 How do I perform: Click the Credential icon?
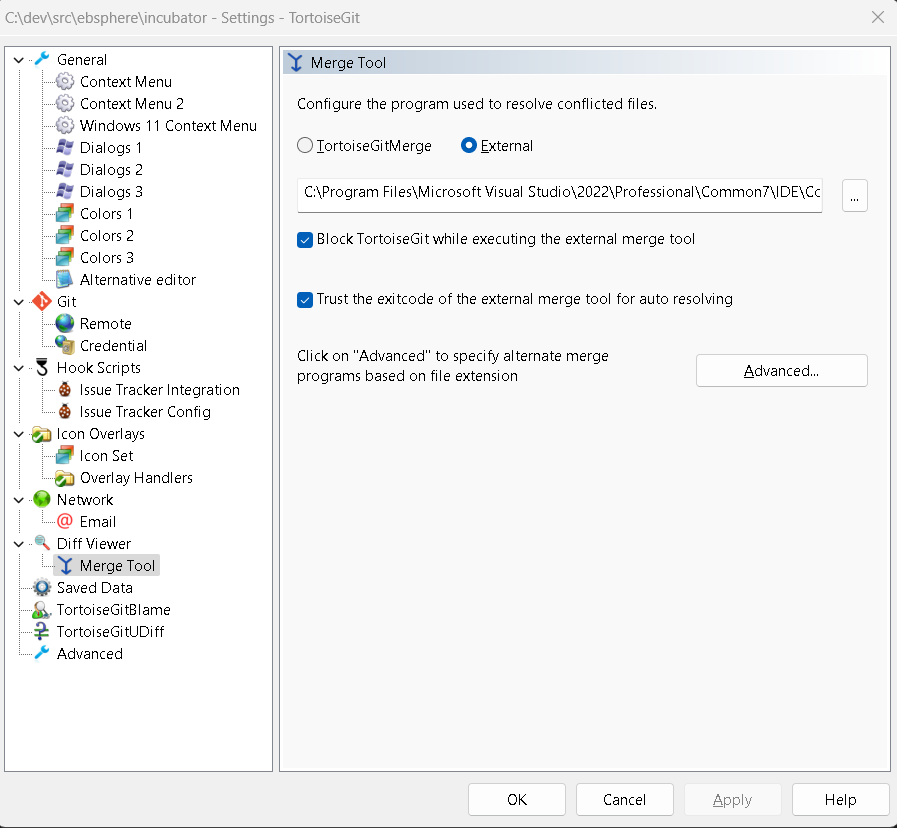coord(65,346)
